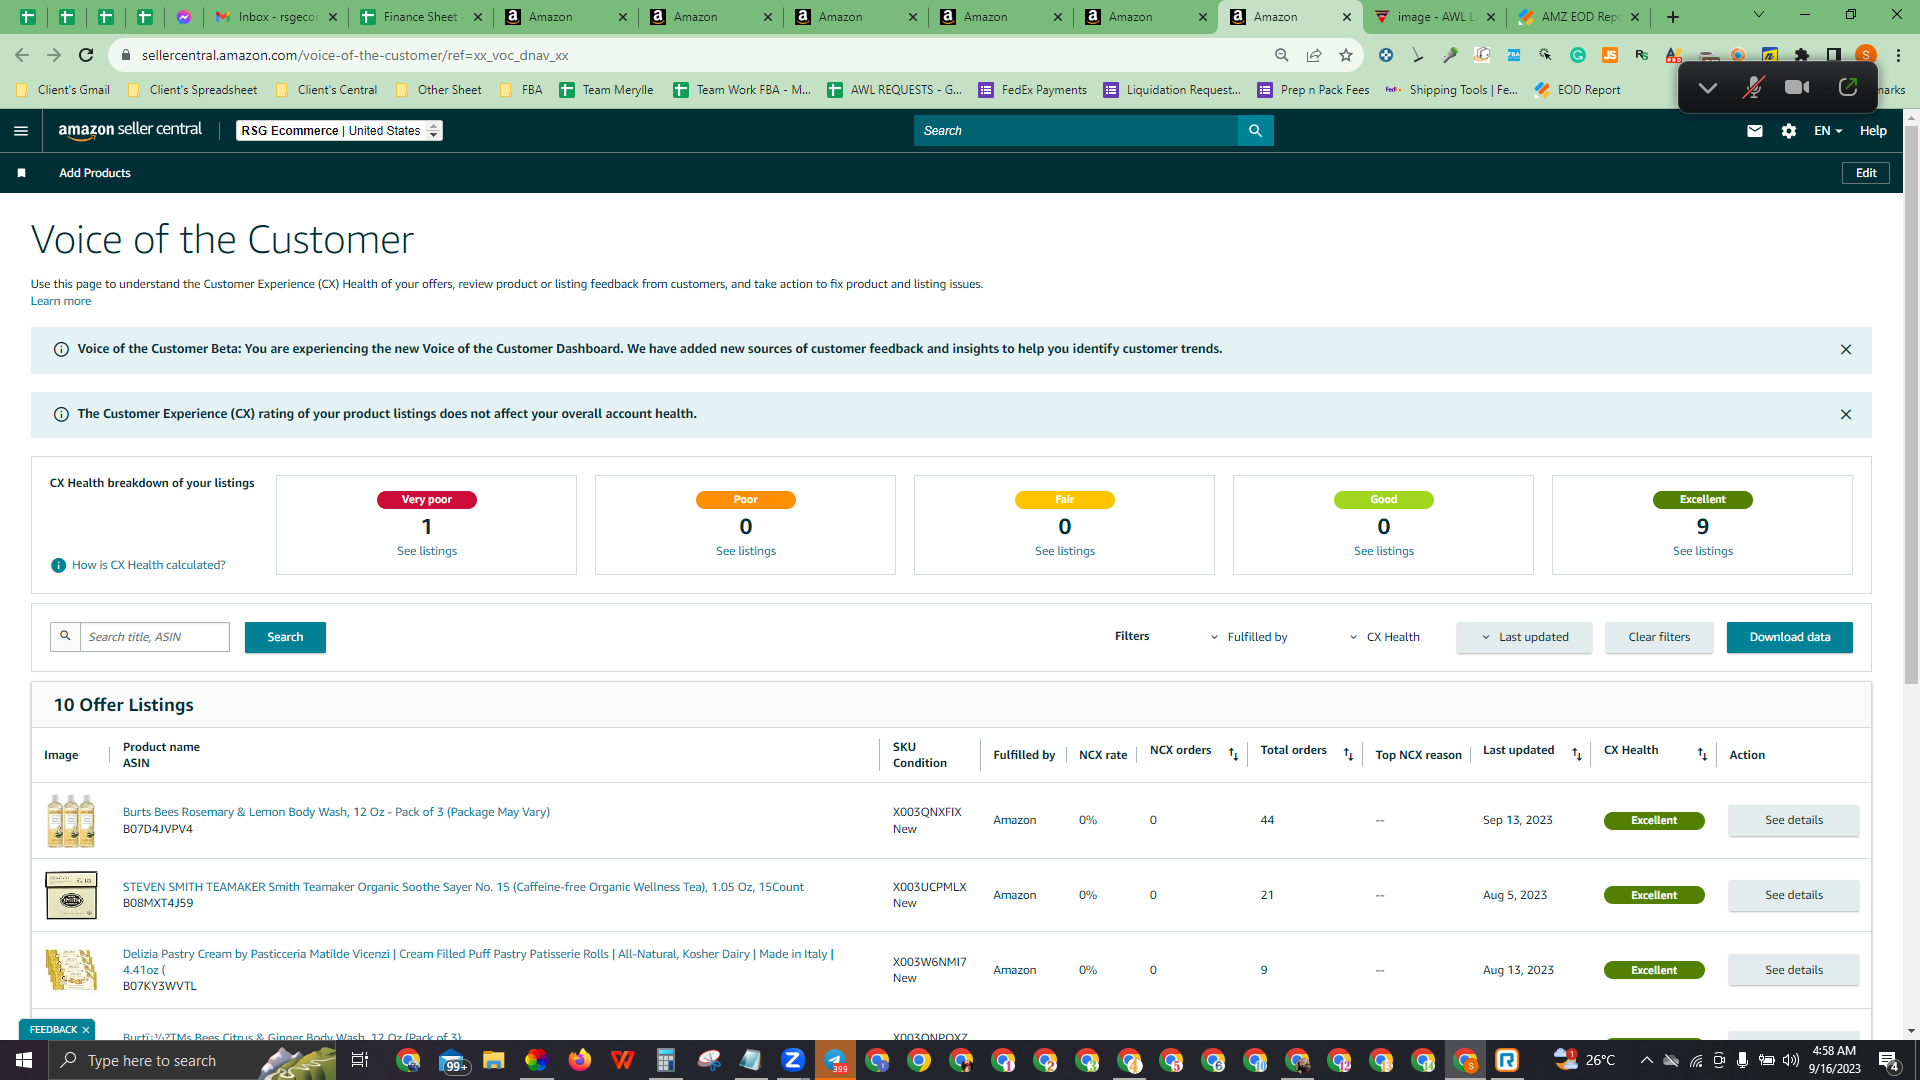Switch to the image - AWL tab
This screenshot has height=1080, width=1920.
tap(1435, 17)
